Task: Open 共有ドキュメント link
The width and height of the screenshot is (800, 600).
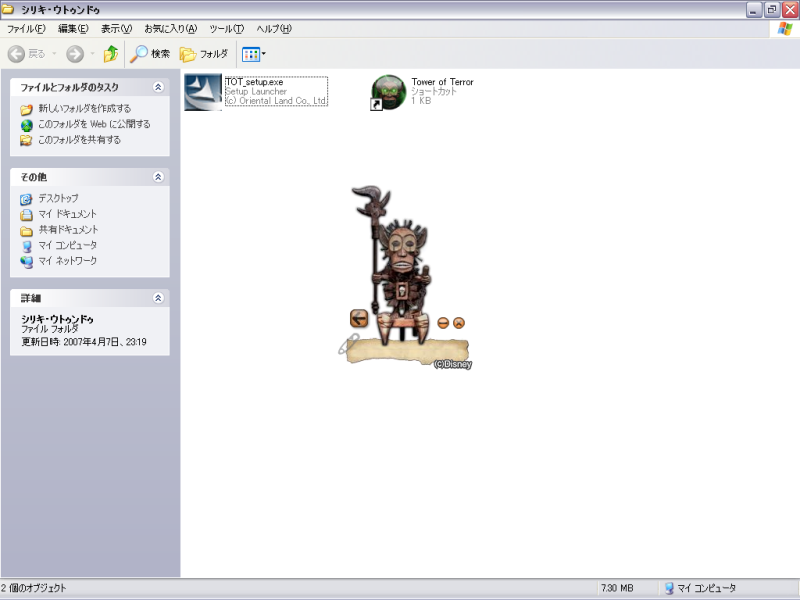Action: click(x=68, y=230)
